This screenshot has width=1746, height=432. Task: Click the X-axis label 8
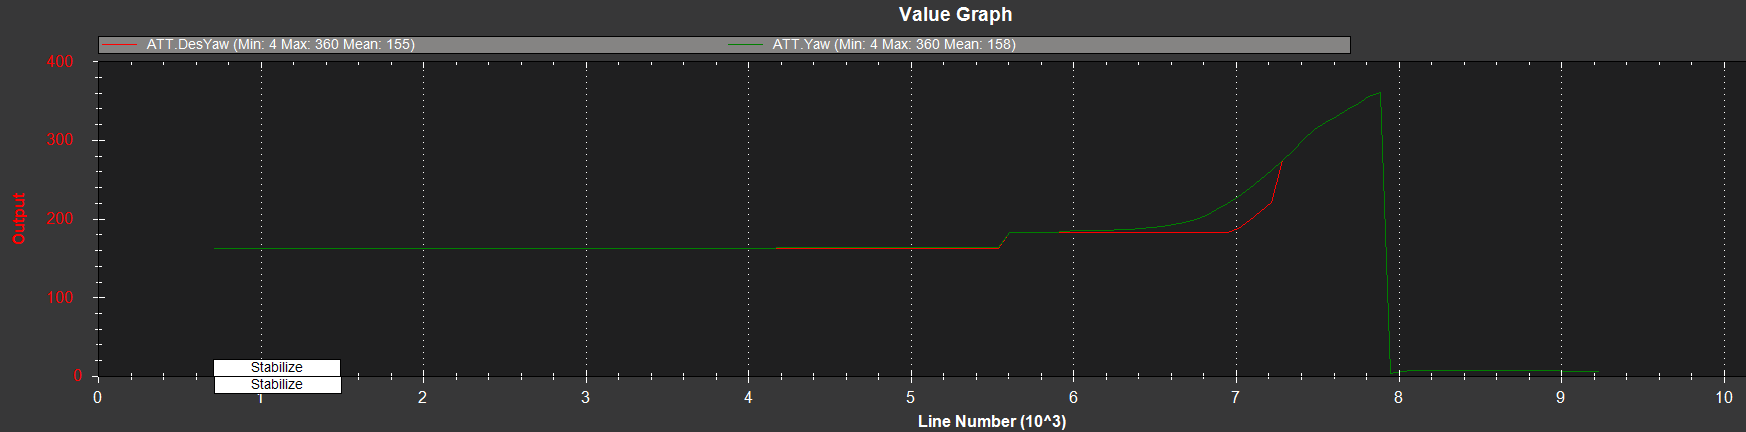(x=1398, y=397)
